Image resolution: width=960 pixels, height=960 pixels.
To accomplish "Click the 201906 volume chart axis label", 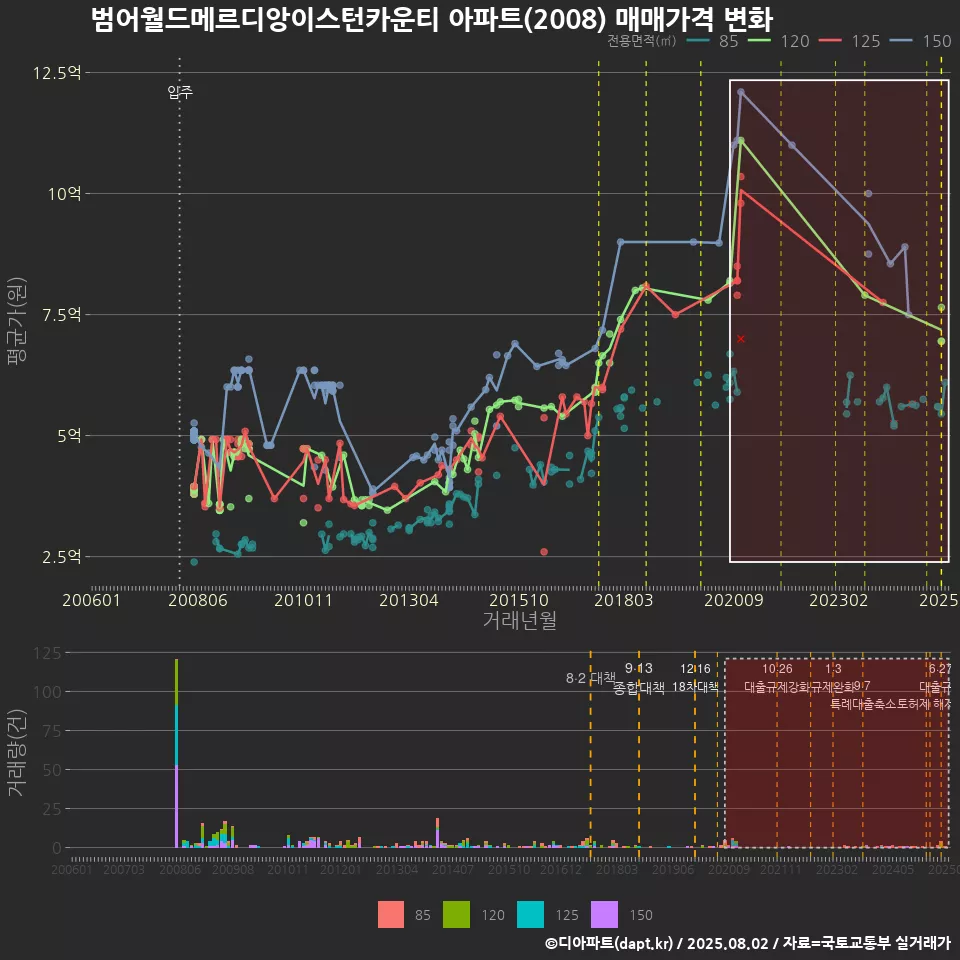I will pos(672,869).
